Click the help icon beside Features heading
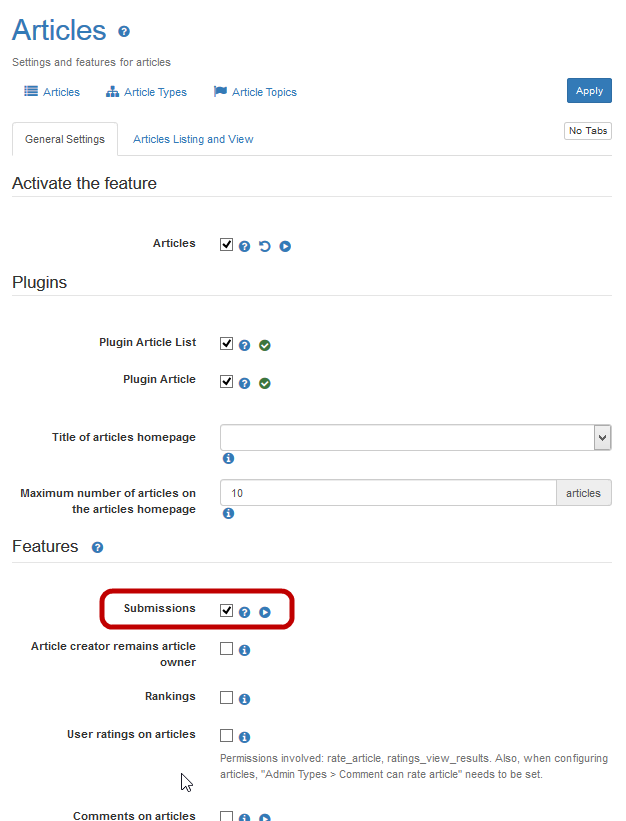This screenshot has height=821, width=626. pyautogui.click(x=97, y=548)
